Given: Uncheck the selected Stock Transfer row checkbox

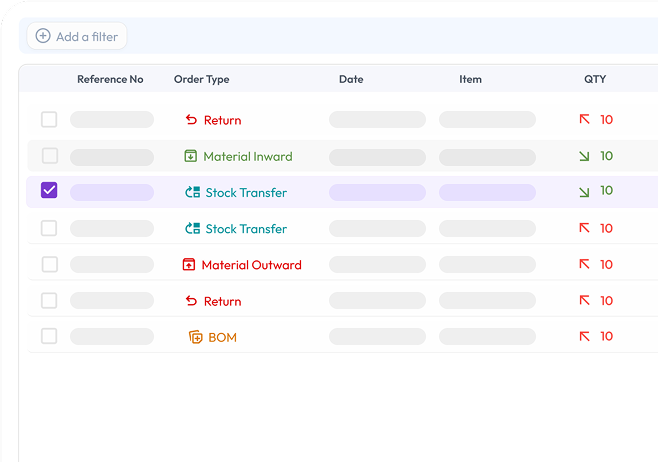Looking at the screenshot, I should 49,191.
